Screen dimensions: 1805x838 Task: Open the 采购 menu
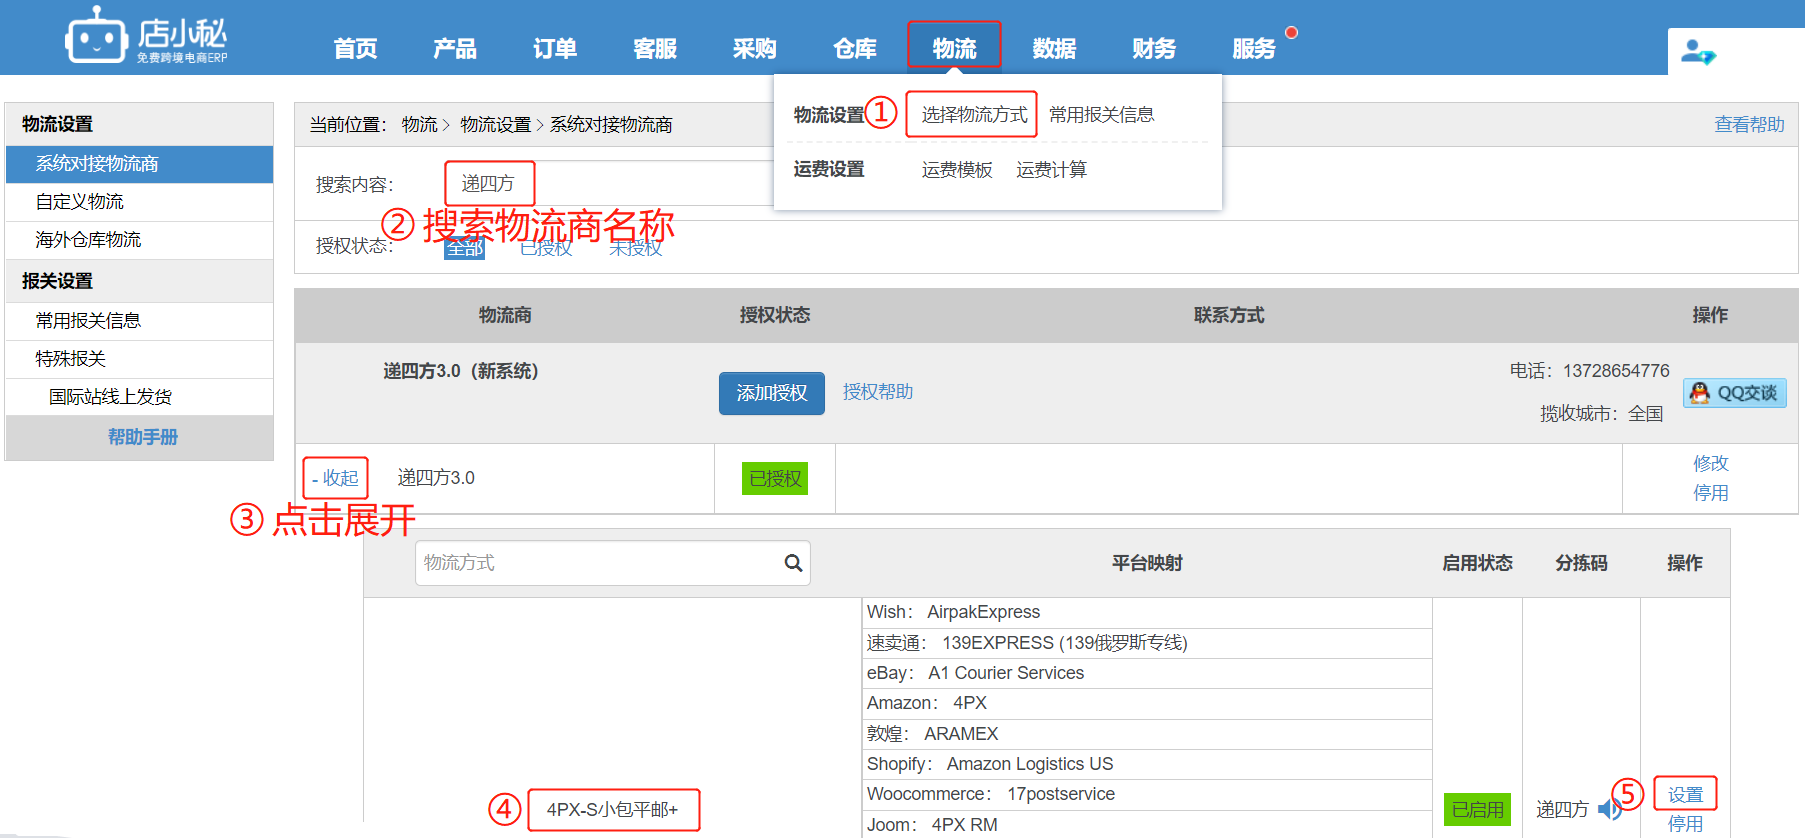pyautogui.click(x=755, y=48)
